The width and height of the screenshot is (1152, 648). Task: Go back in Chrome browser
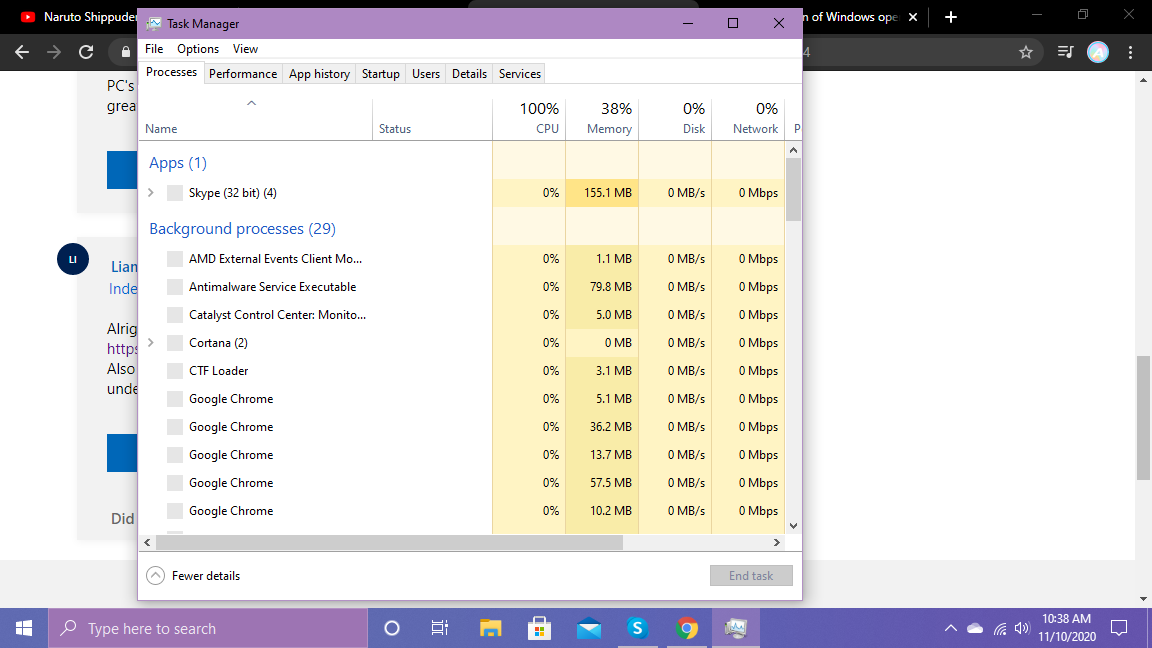point(22,52)
